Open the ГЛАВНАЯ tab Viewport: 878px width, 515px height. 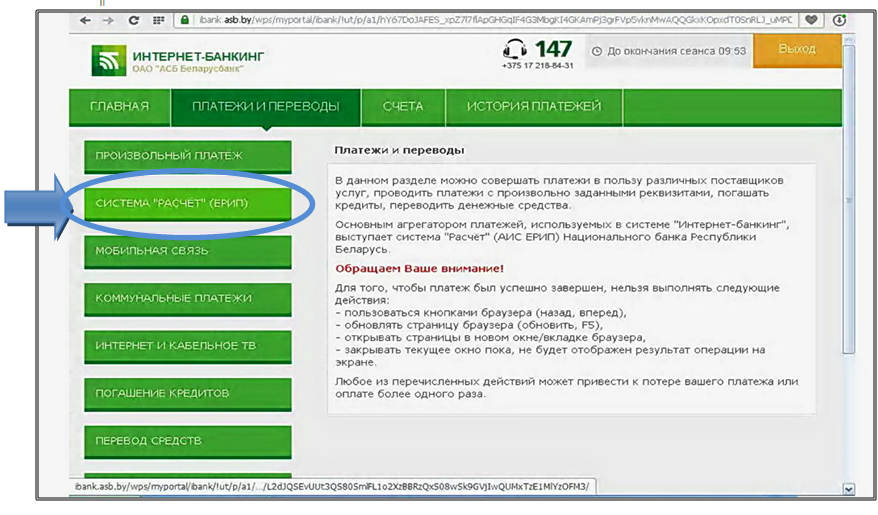point(119,107)
